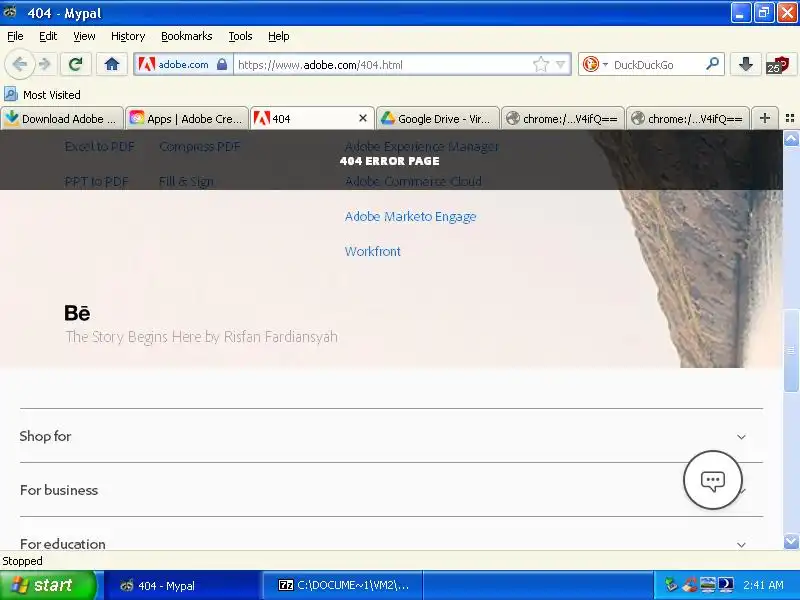Open the chat bubble button
Viewport: 800px width, 600px height.
pos(713,480)
